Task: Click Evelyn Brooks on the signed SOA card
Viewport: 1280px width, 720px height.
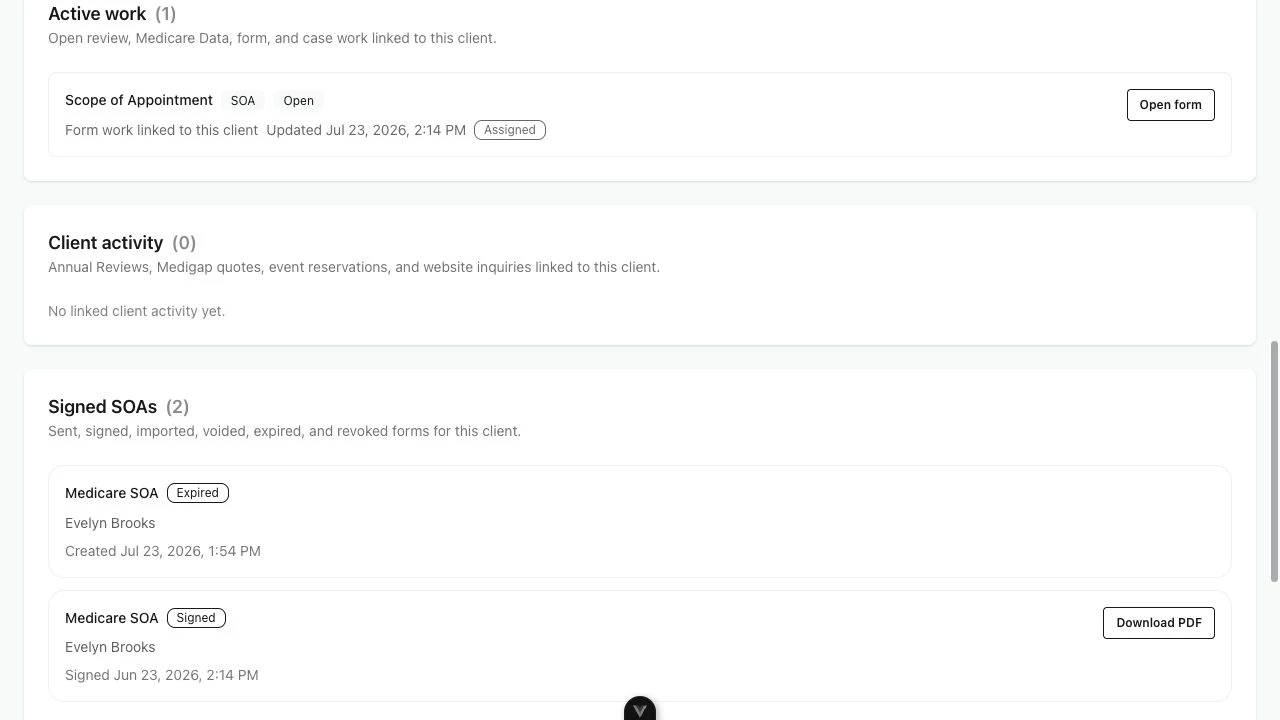Action: (110, 647)
